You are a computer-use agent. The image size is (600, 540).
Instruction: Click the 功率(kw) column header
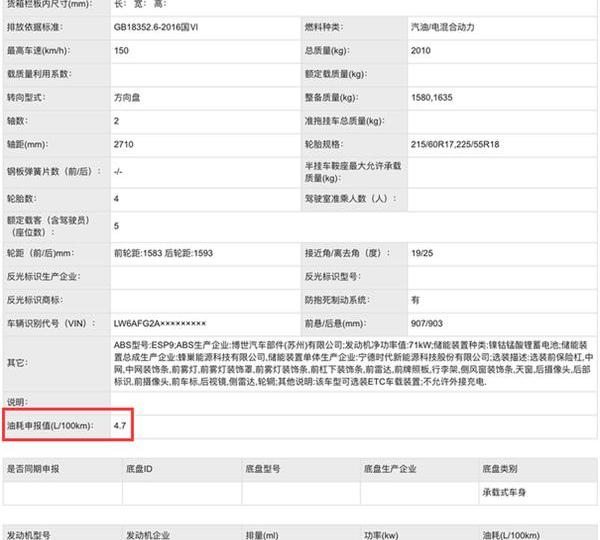[381, 535]
